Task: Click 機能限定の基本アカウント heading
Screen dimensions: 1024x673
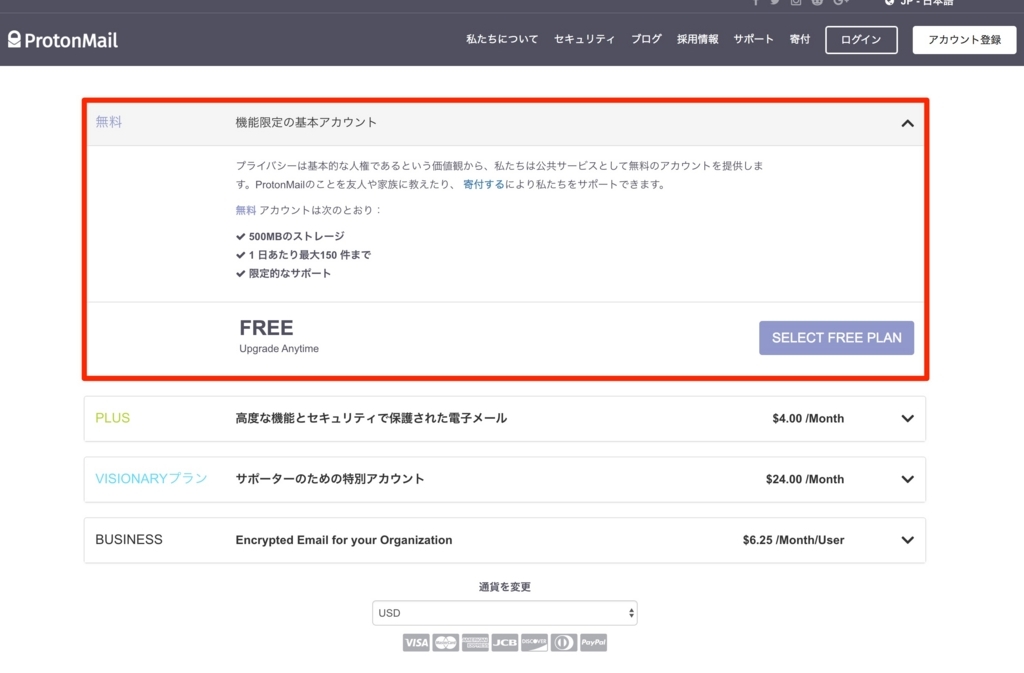Action: [306, 122]
